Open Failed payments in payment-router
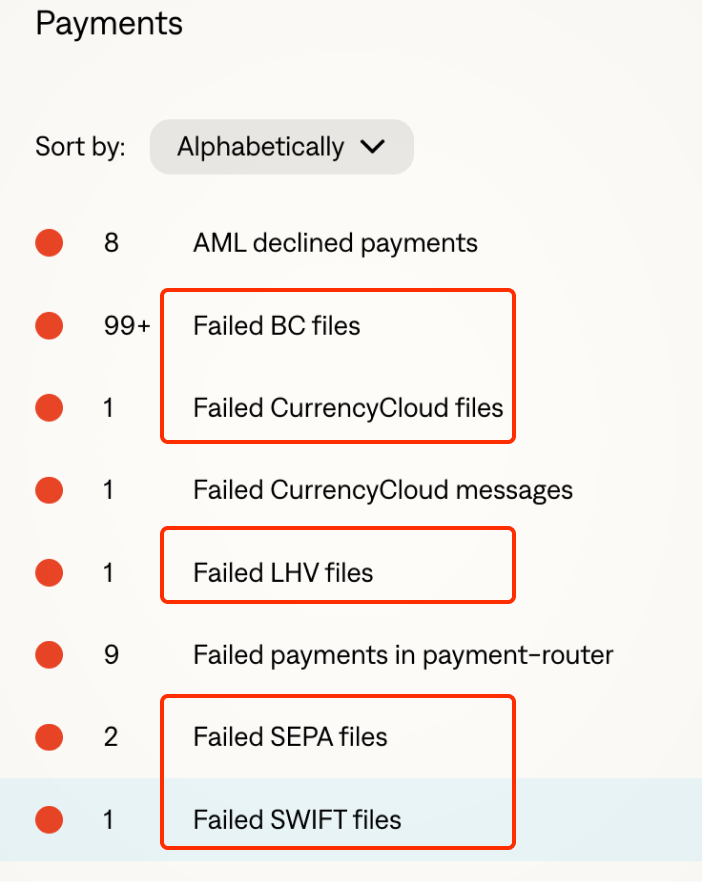Screen dimensions: 702x882 402,655
